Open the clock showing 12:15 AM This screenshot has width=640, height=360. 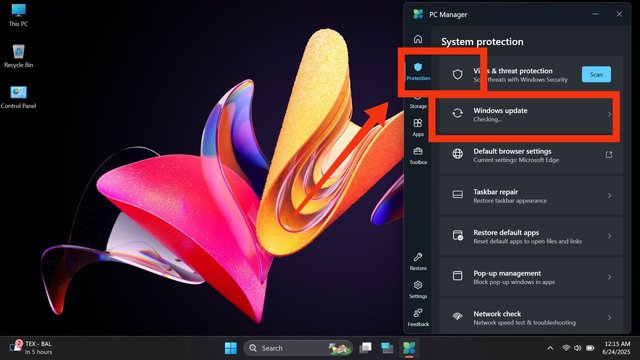tap(616, 348)
